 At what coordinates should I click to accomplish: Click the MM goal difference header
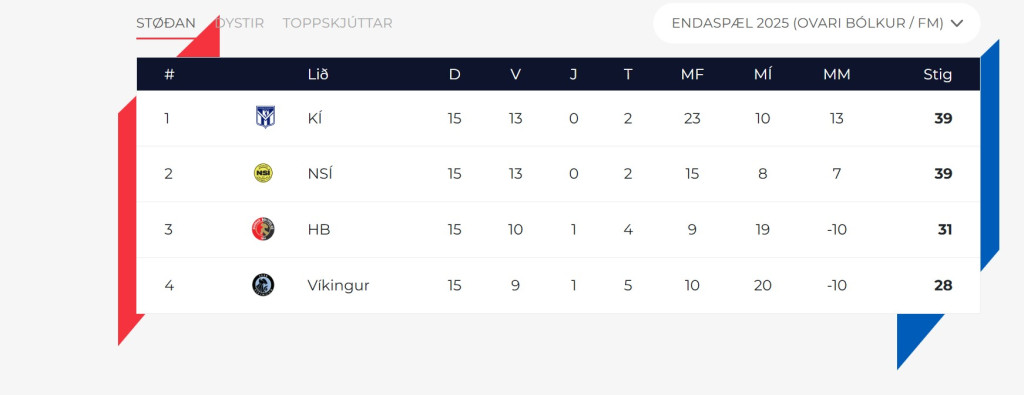click(837, 74)
